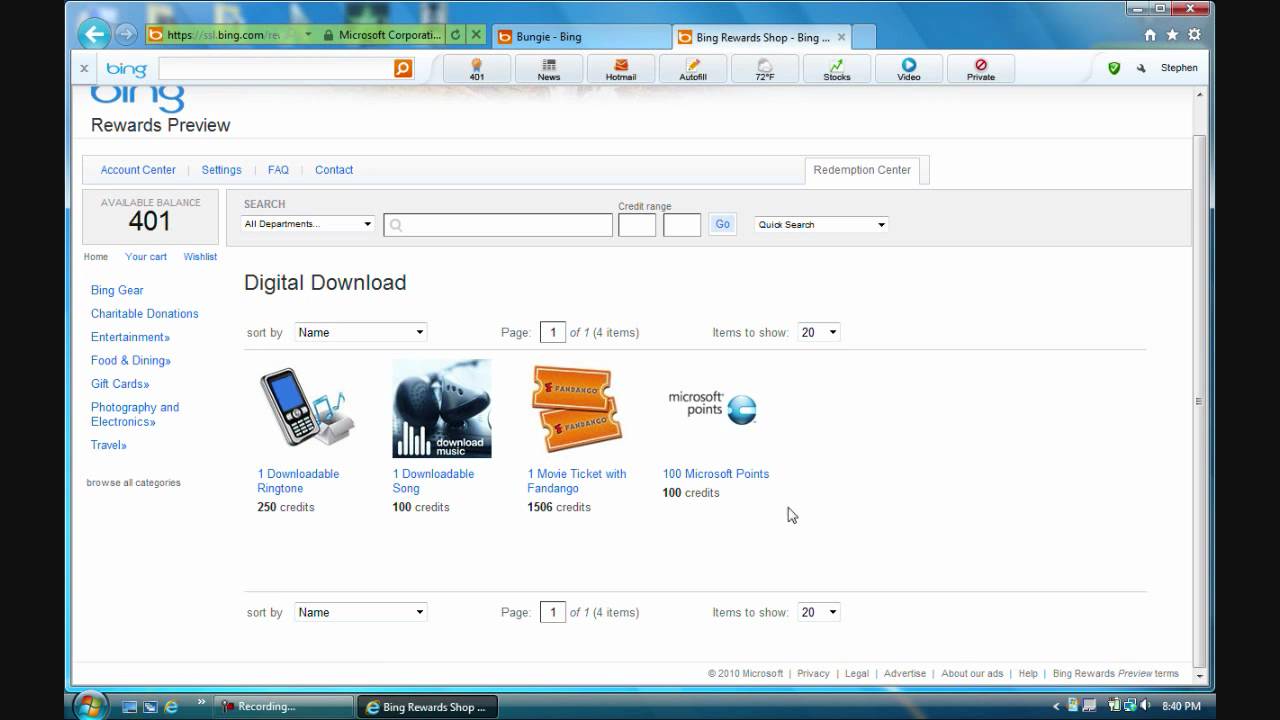The width and height of the screenshot is (1280, 720).
Task: Open the FAQ link
Action: click(278, 170)
